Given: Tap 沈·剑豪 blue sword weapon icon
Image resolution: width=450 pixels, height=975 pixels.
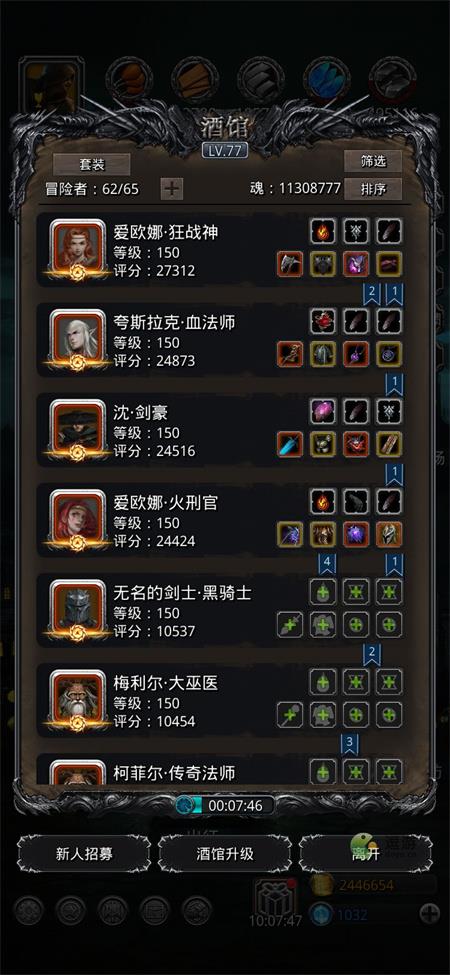Looking at the screenshot, I should (x=290, y=445).
